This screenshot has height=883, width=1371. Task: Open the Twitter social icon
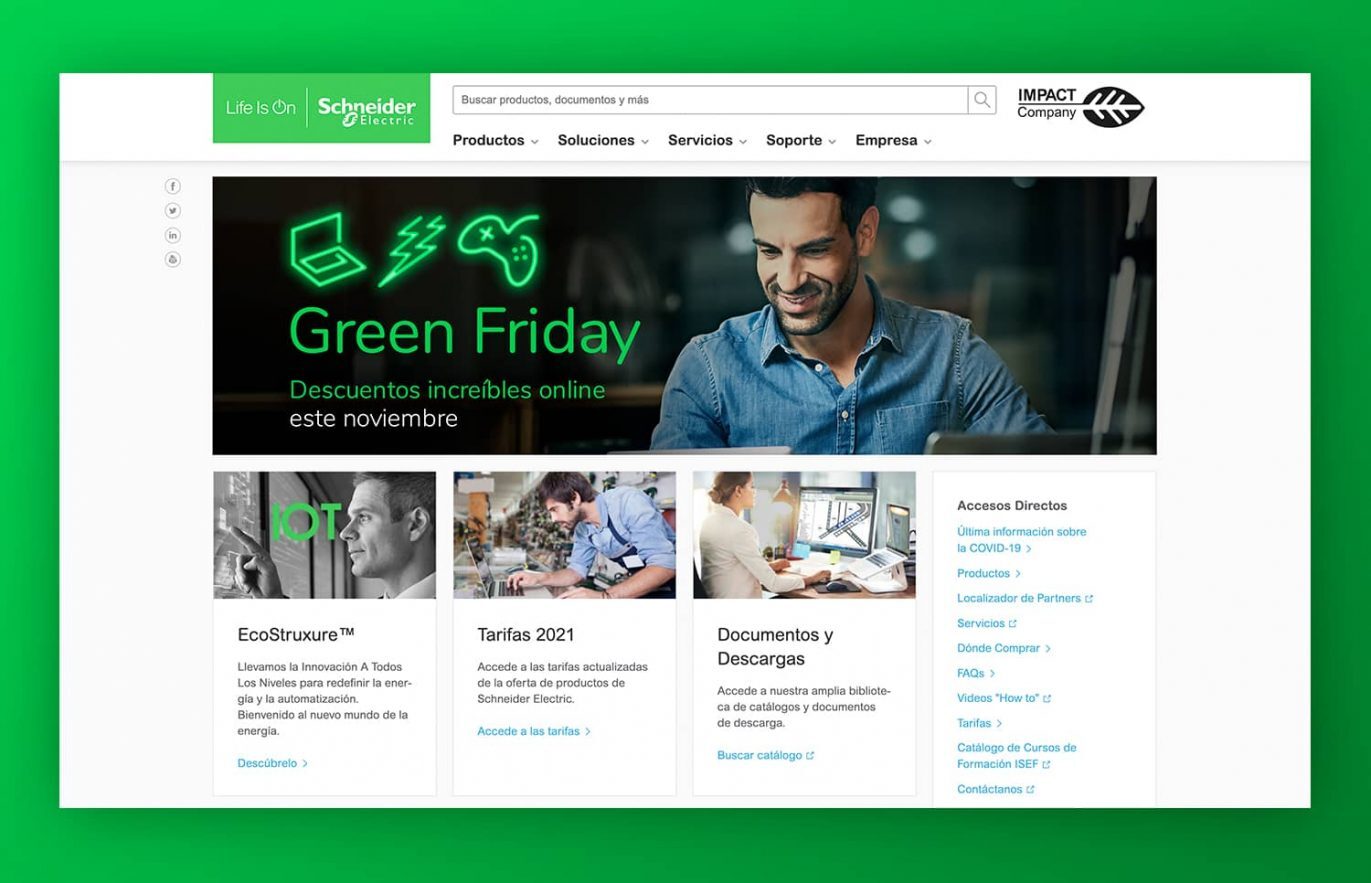(173, 211)
